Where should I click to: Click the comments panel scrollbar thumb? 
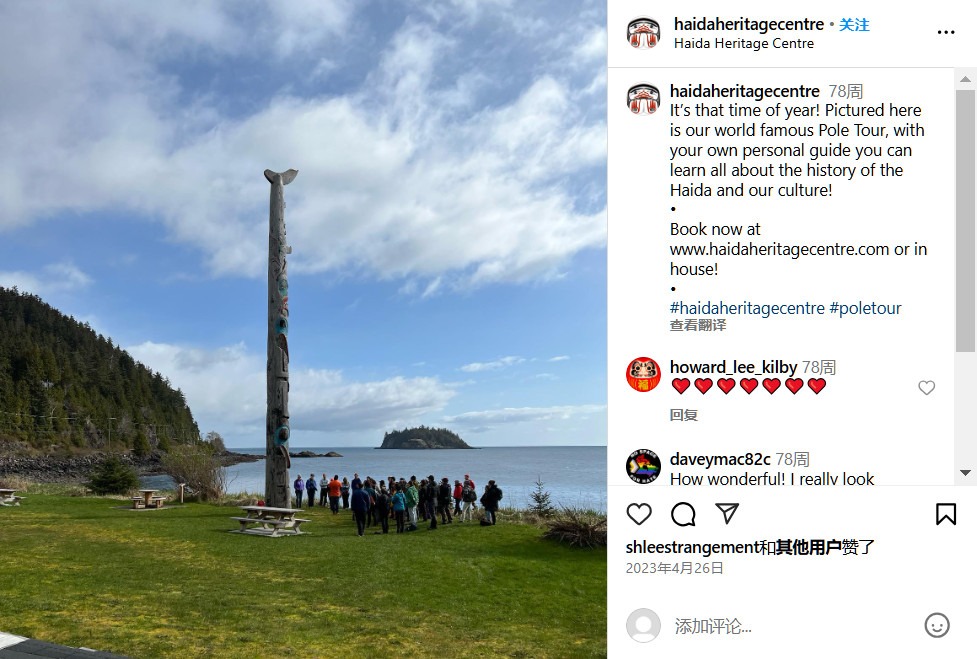(x=965, y=221)
